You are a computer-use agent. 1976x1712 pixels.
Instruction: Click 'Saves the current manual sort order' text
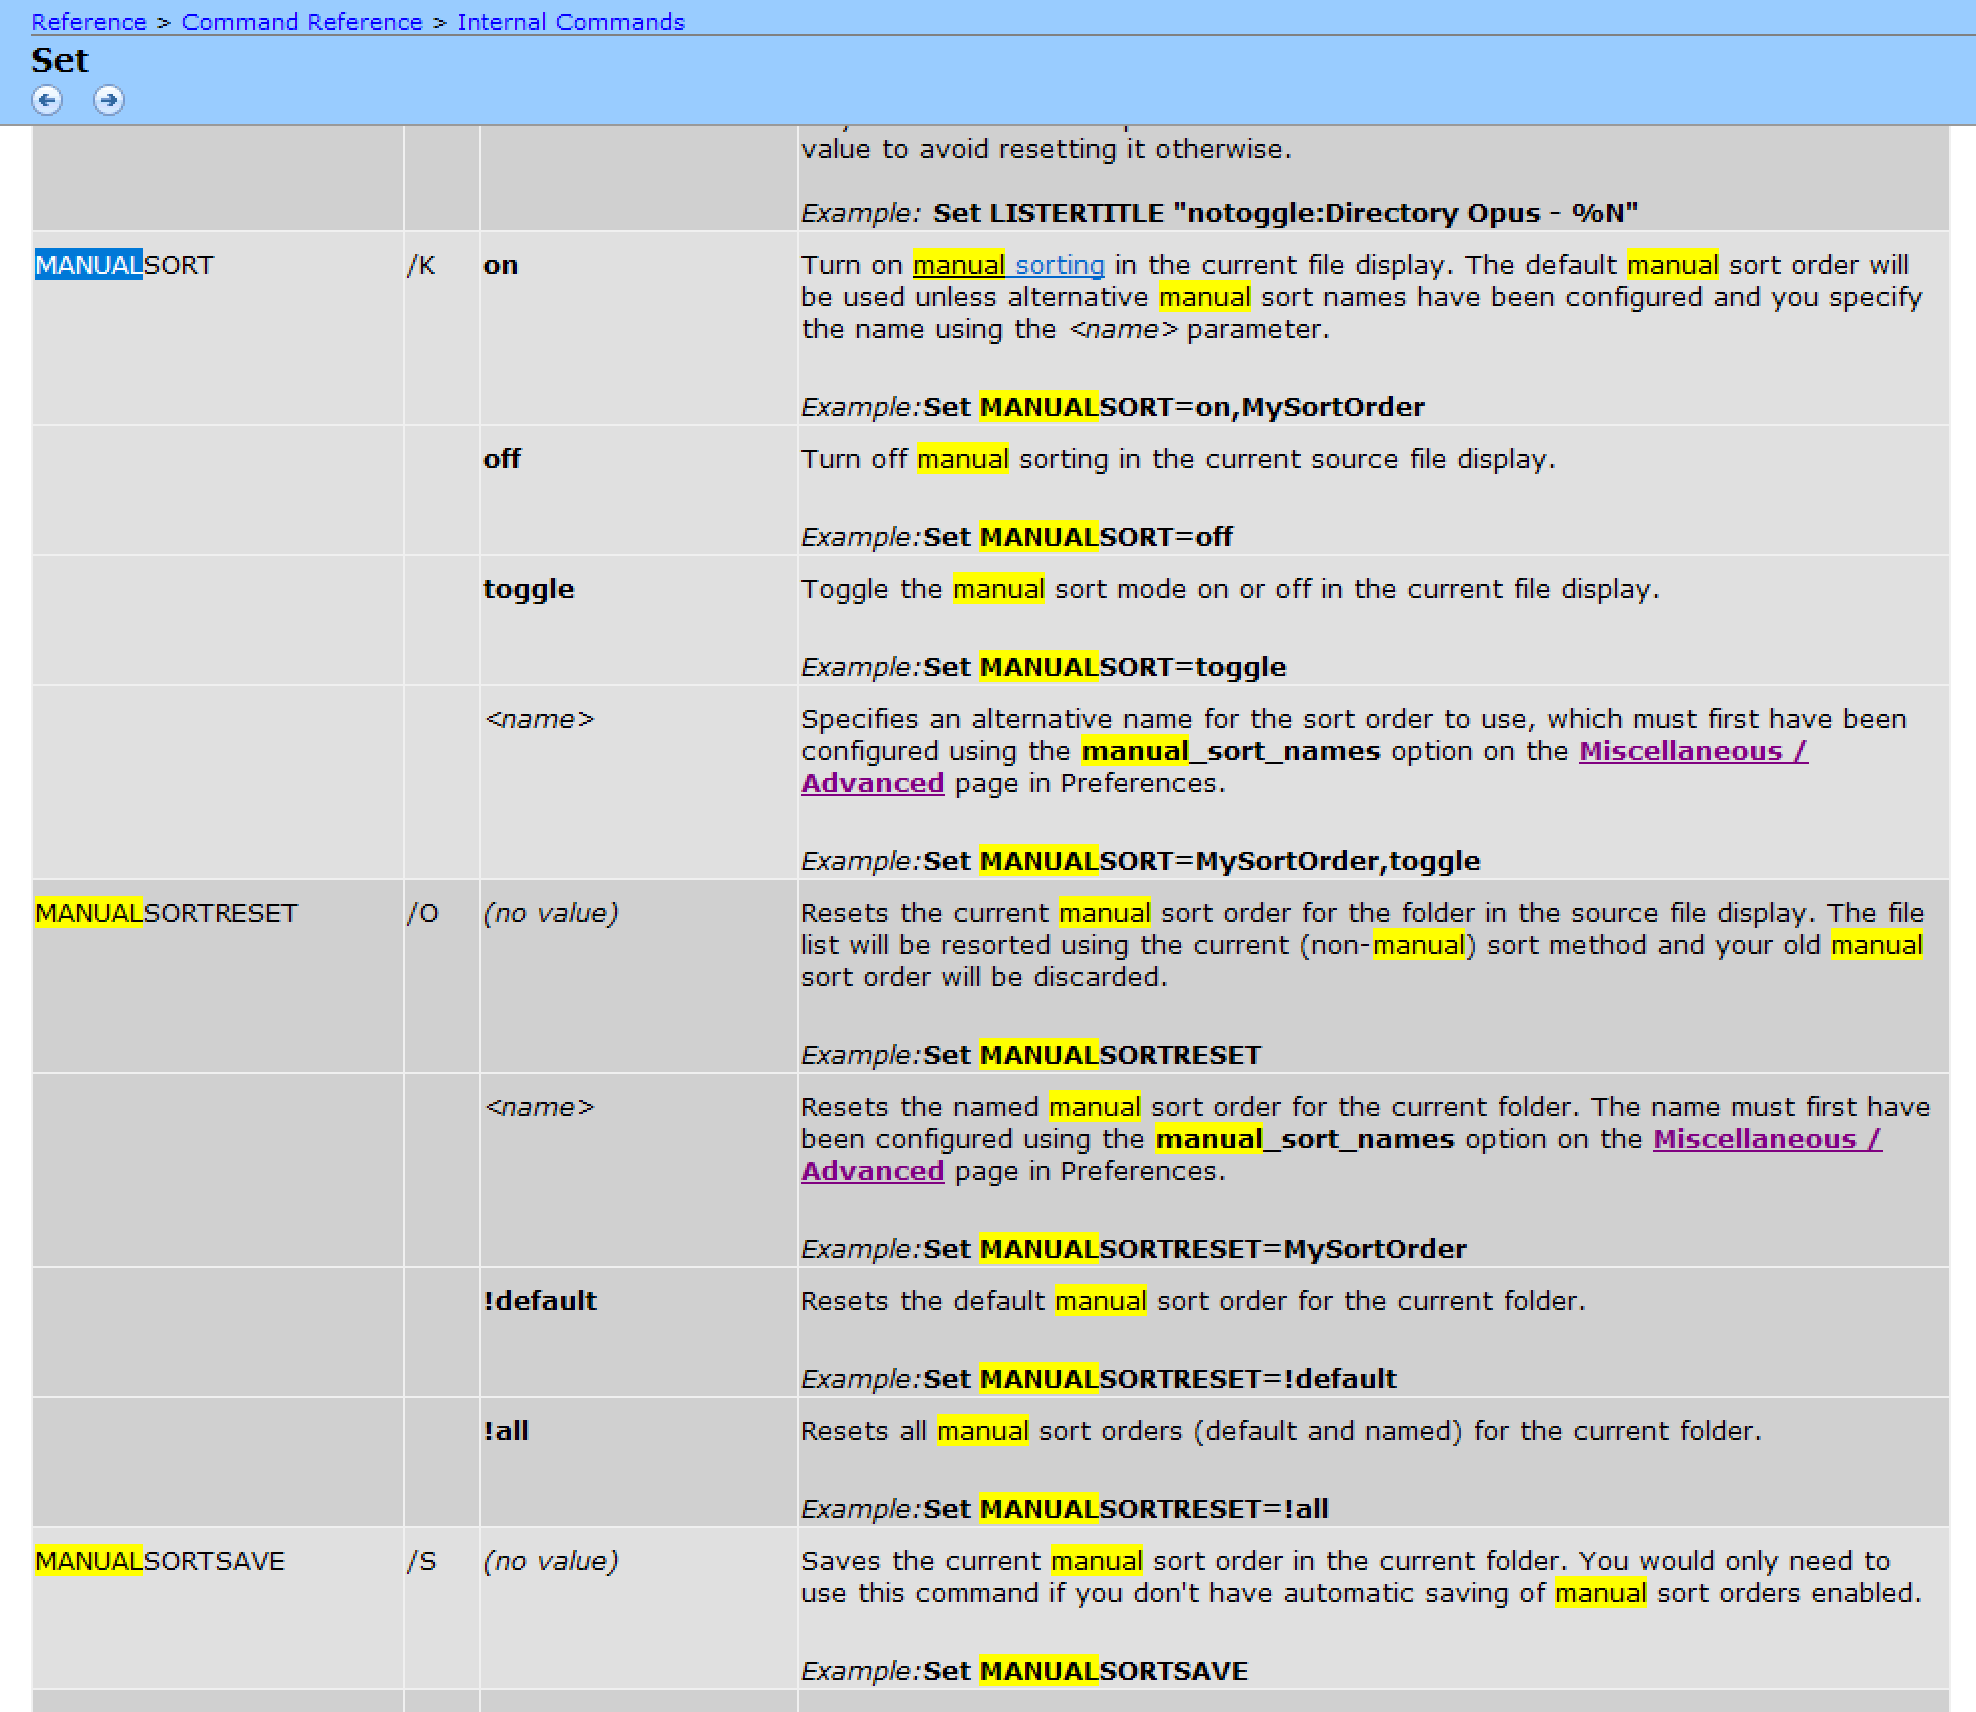1361,1577
